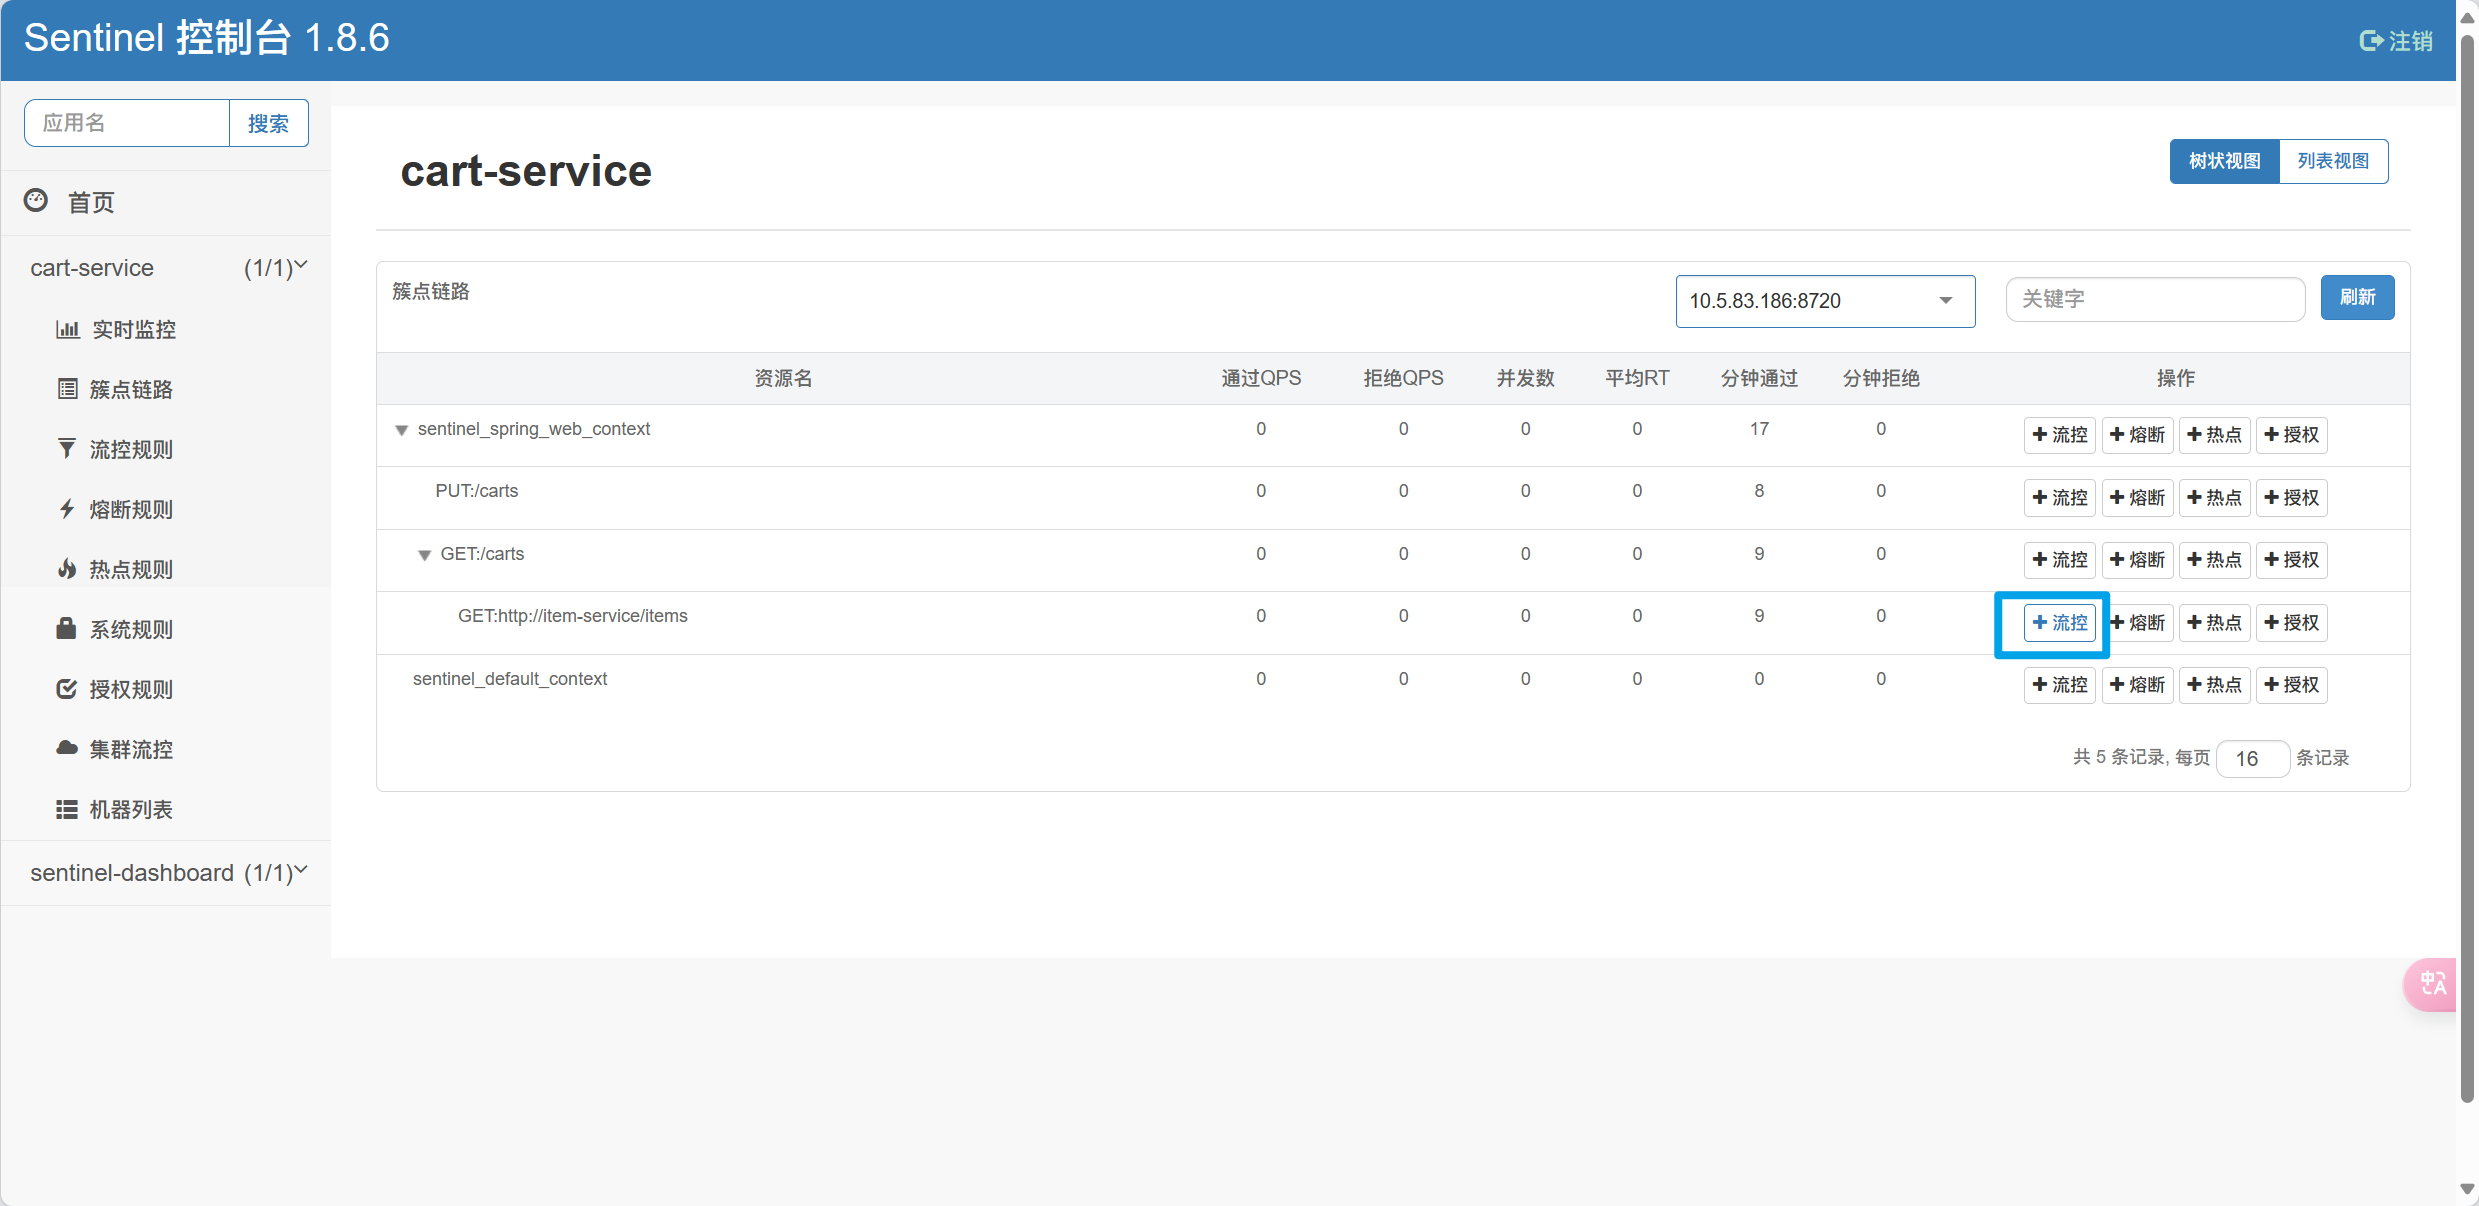Open 簇点链路 in the sidebar
The width and height of the screenshot is (2479, 1206).
point(130,389)
